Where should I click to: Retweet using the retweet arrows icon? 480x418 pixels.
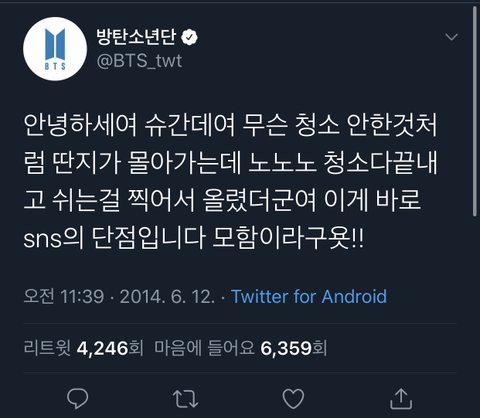click(x=185, y=399)
